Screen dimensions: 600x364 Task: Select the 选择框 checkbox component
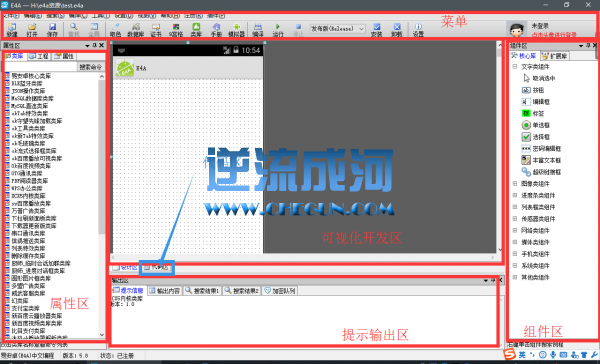click(536, 137)
